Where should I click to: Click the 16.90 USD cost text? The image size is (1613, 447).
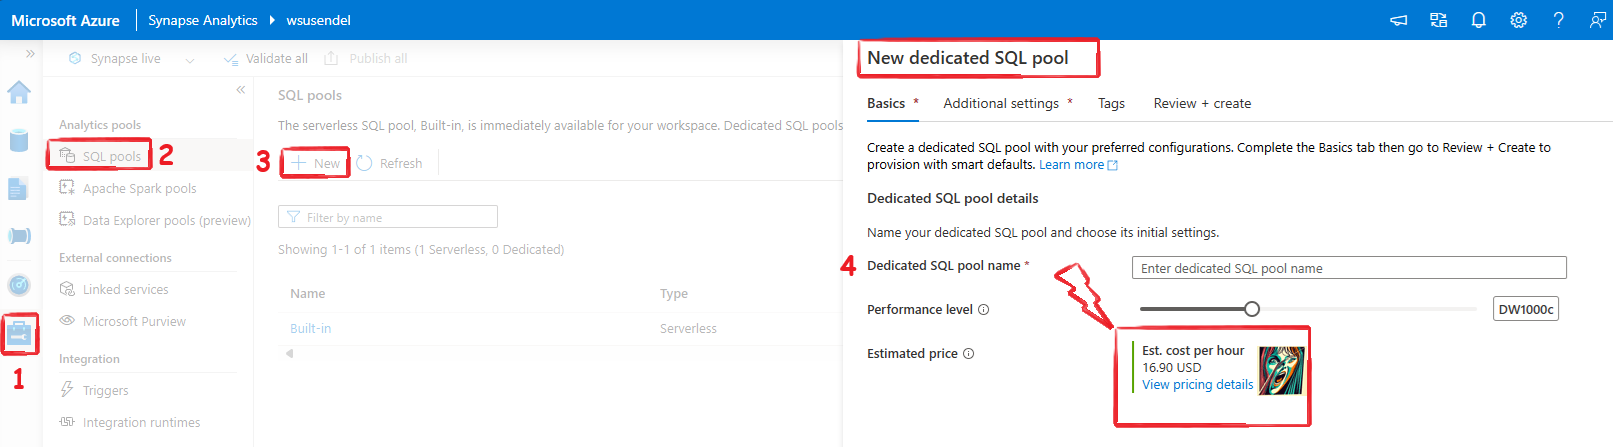1172,368
